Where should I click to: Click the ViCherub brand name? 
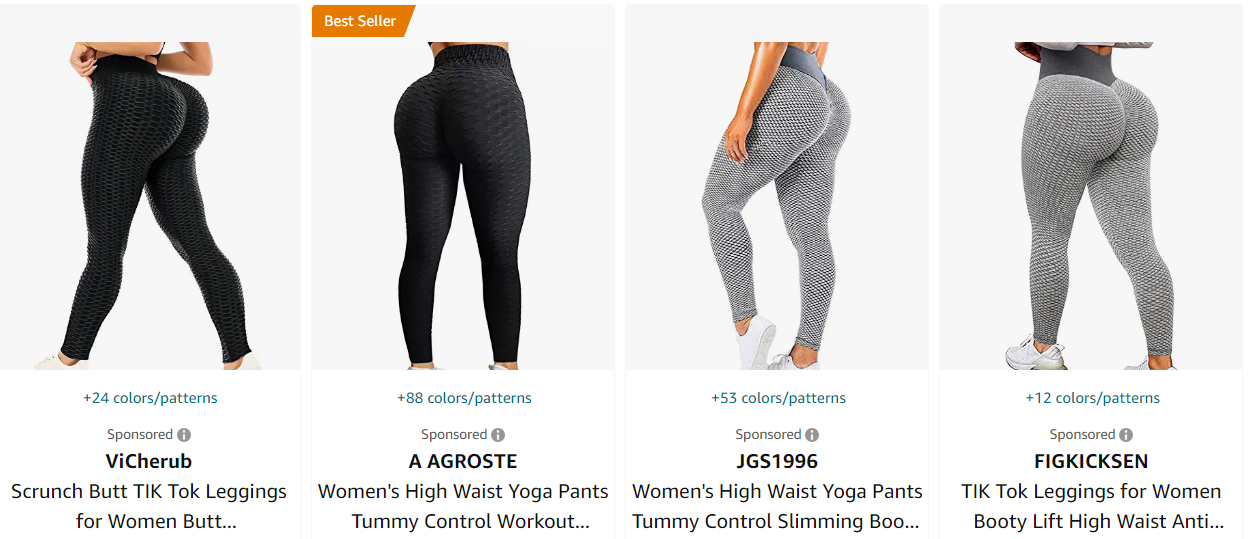(x=149, y=461)
